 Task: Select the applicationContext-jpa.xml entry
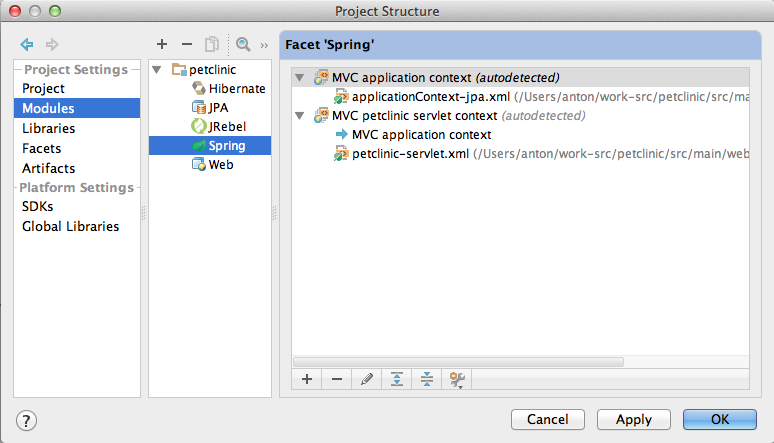(520, 96)
